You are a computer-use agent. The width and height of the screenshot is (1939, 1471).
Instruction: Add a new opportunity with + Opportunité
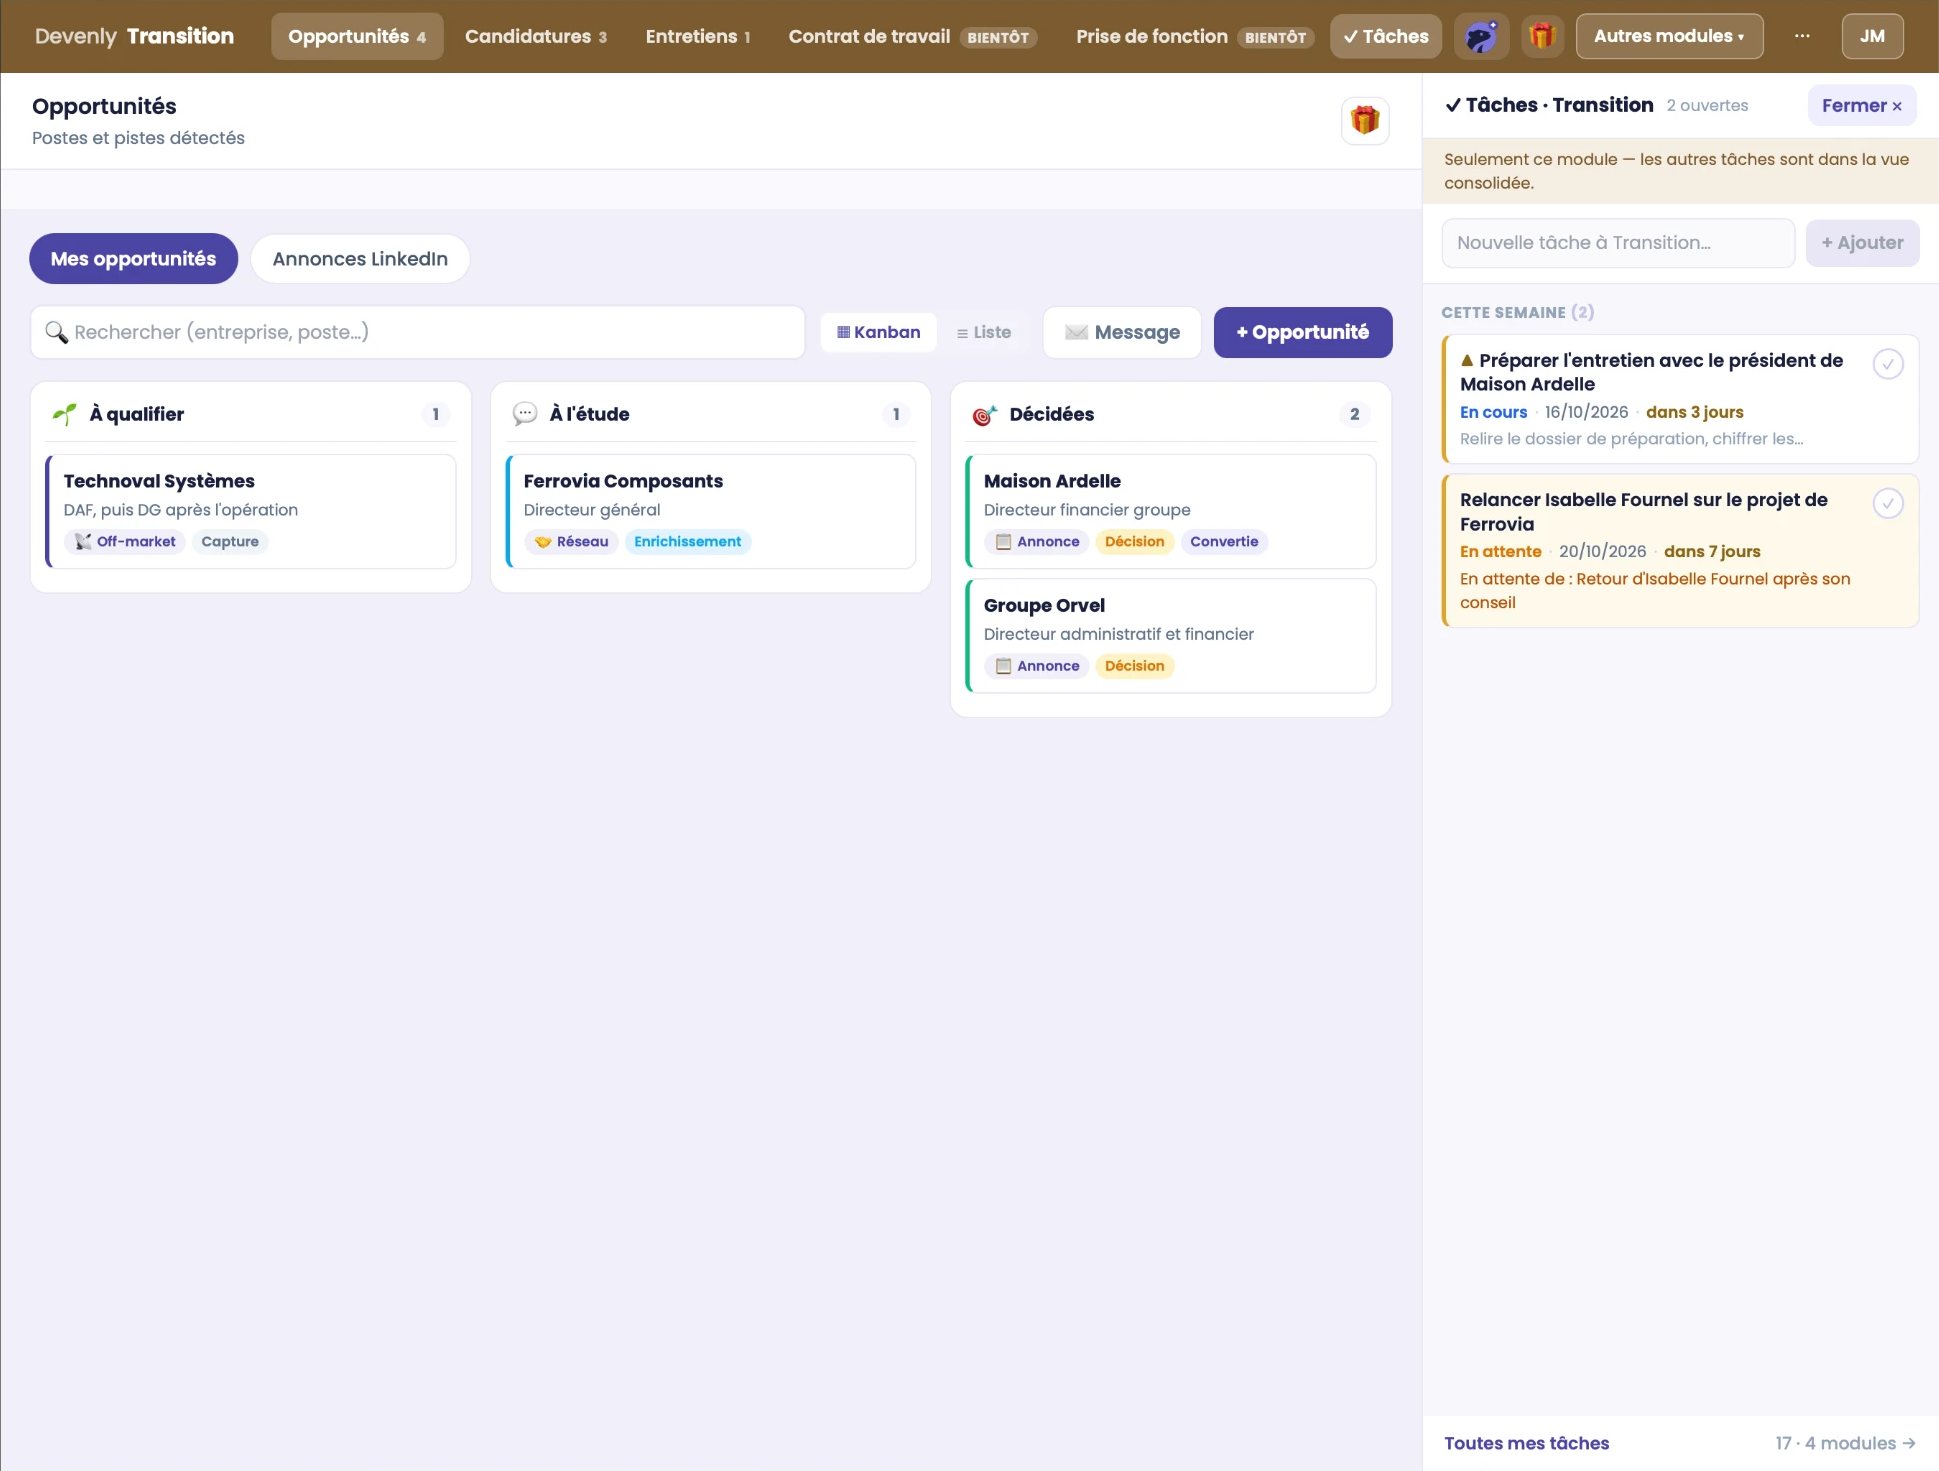coord(1303,333)
